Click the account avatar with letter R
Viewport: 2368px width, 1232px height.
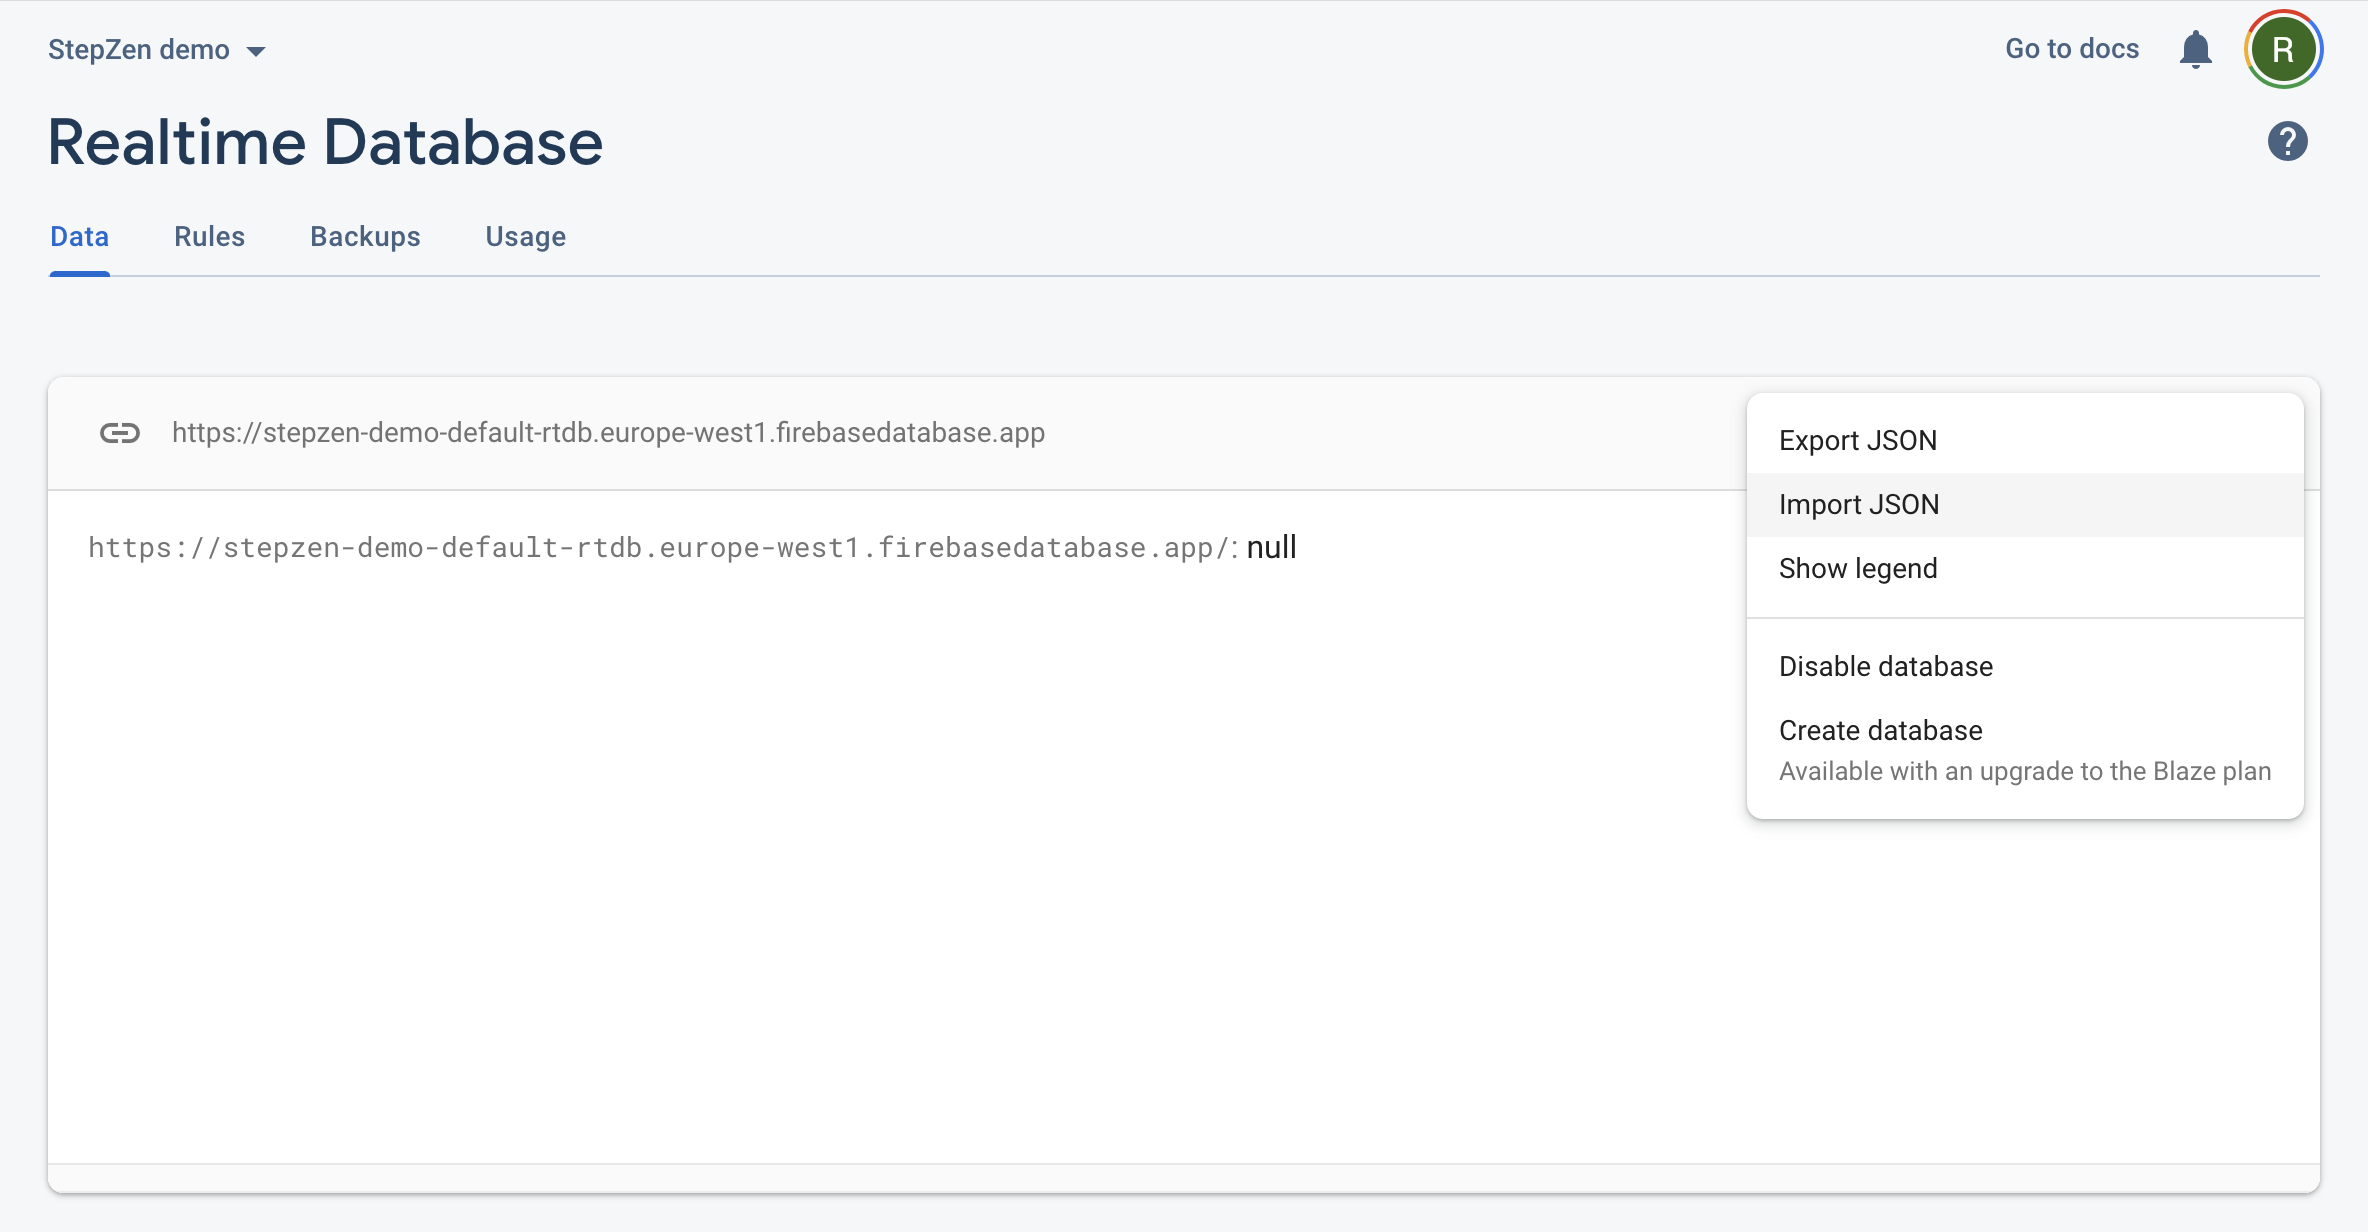coord(2283,48)
